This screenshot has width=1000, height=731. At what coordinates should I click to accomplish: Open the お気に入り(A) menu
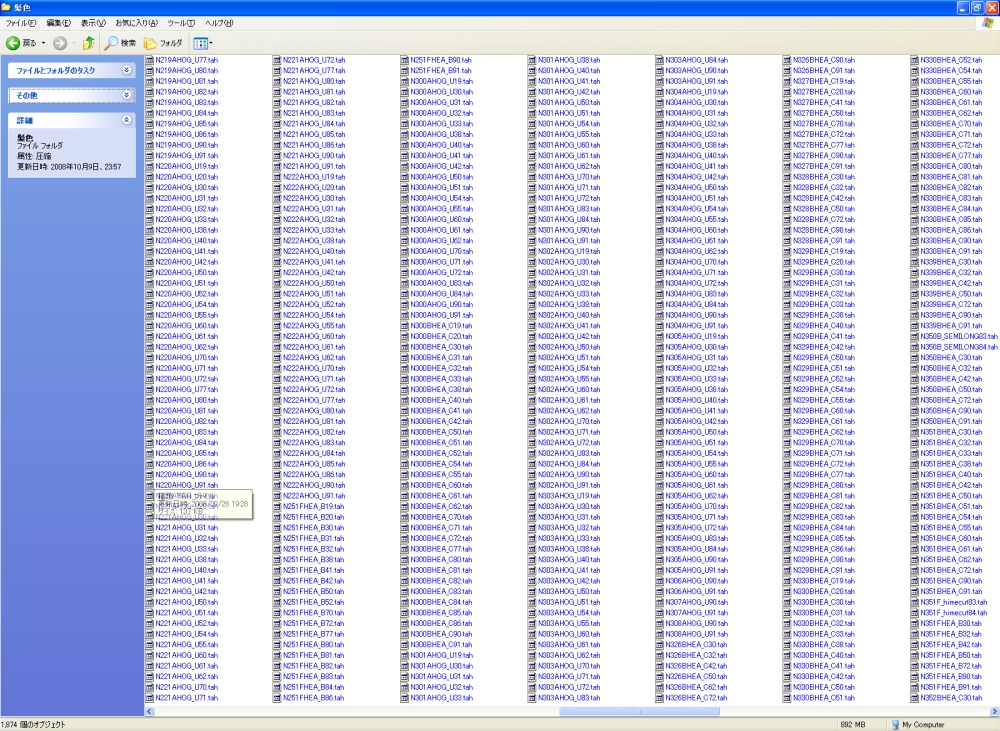click(x=136, y=22)
